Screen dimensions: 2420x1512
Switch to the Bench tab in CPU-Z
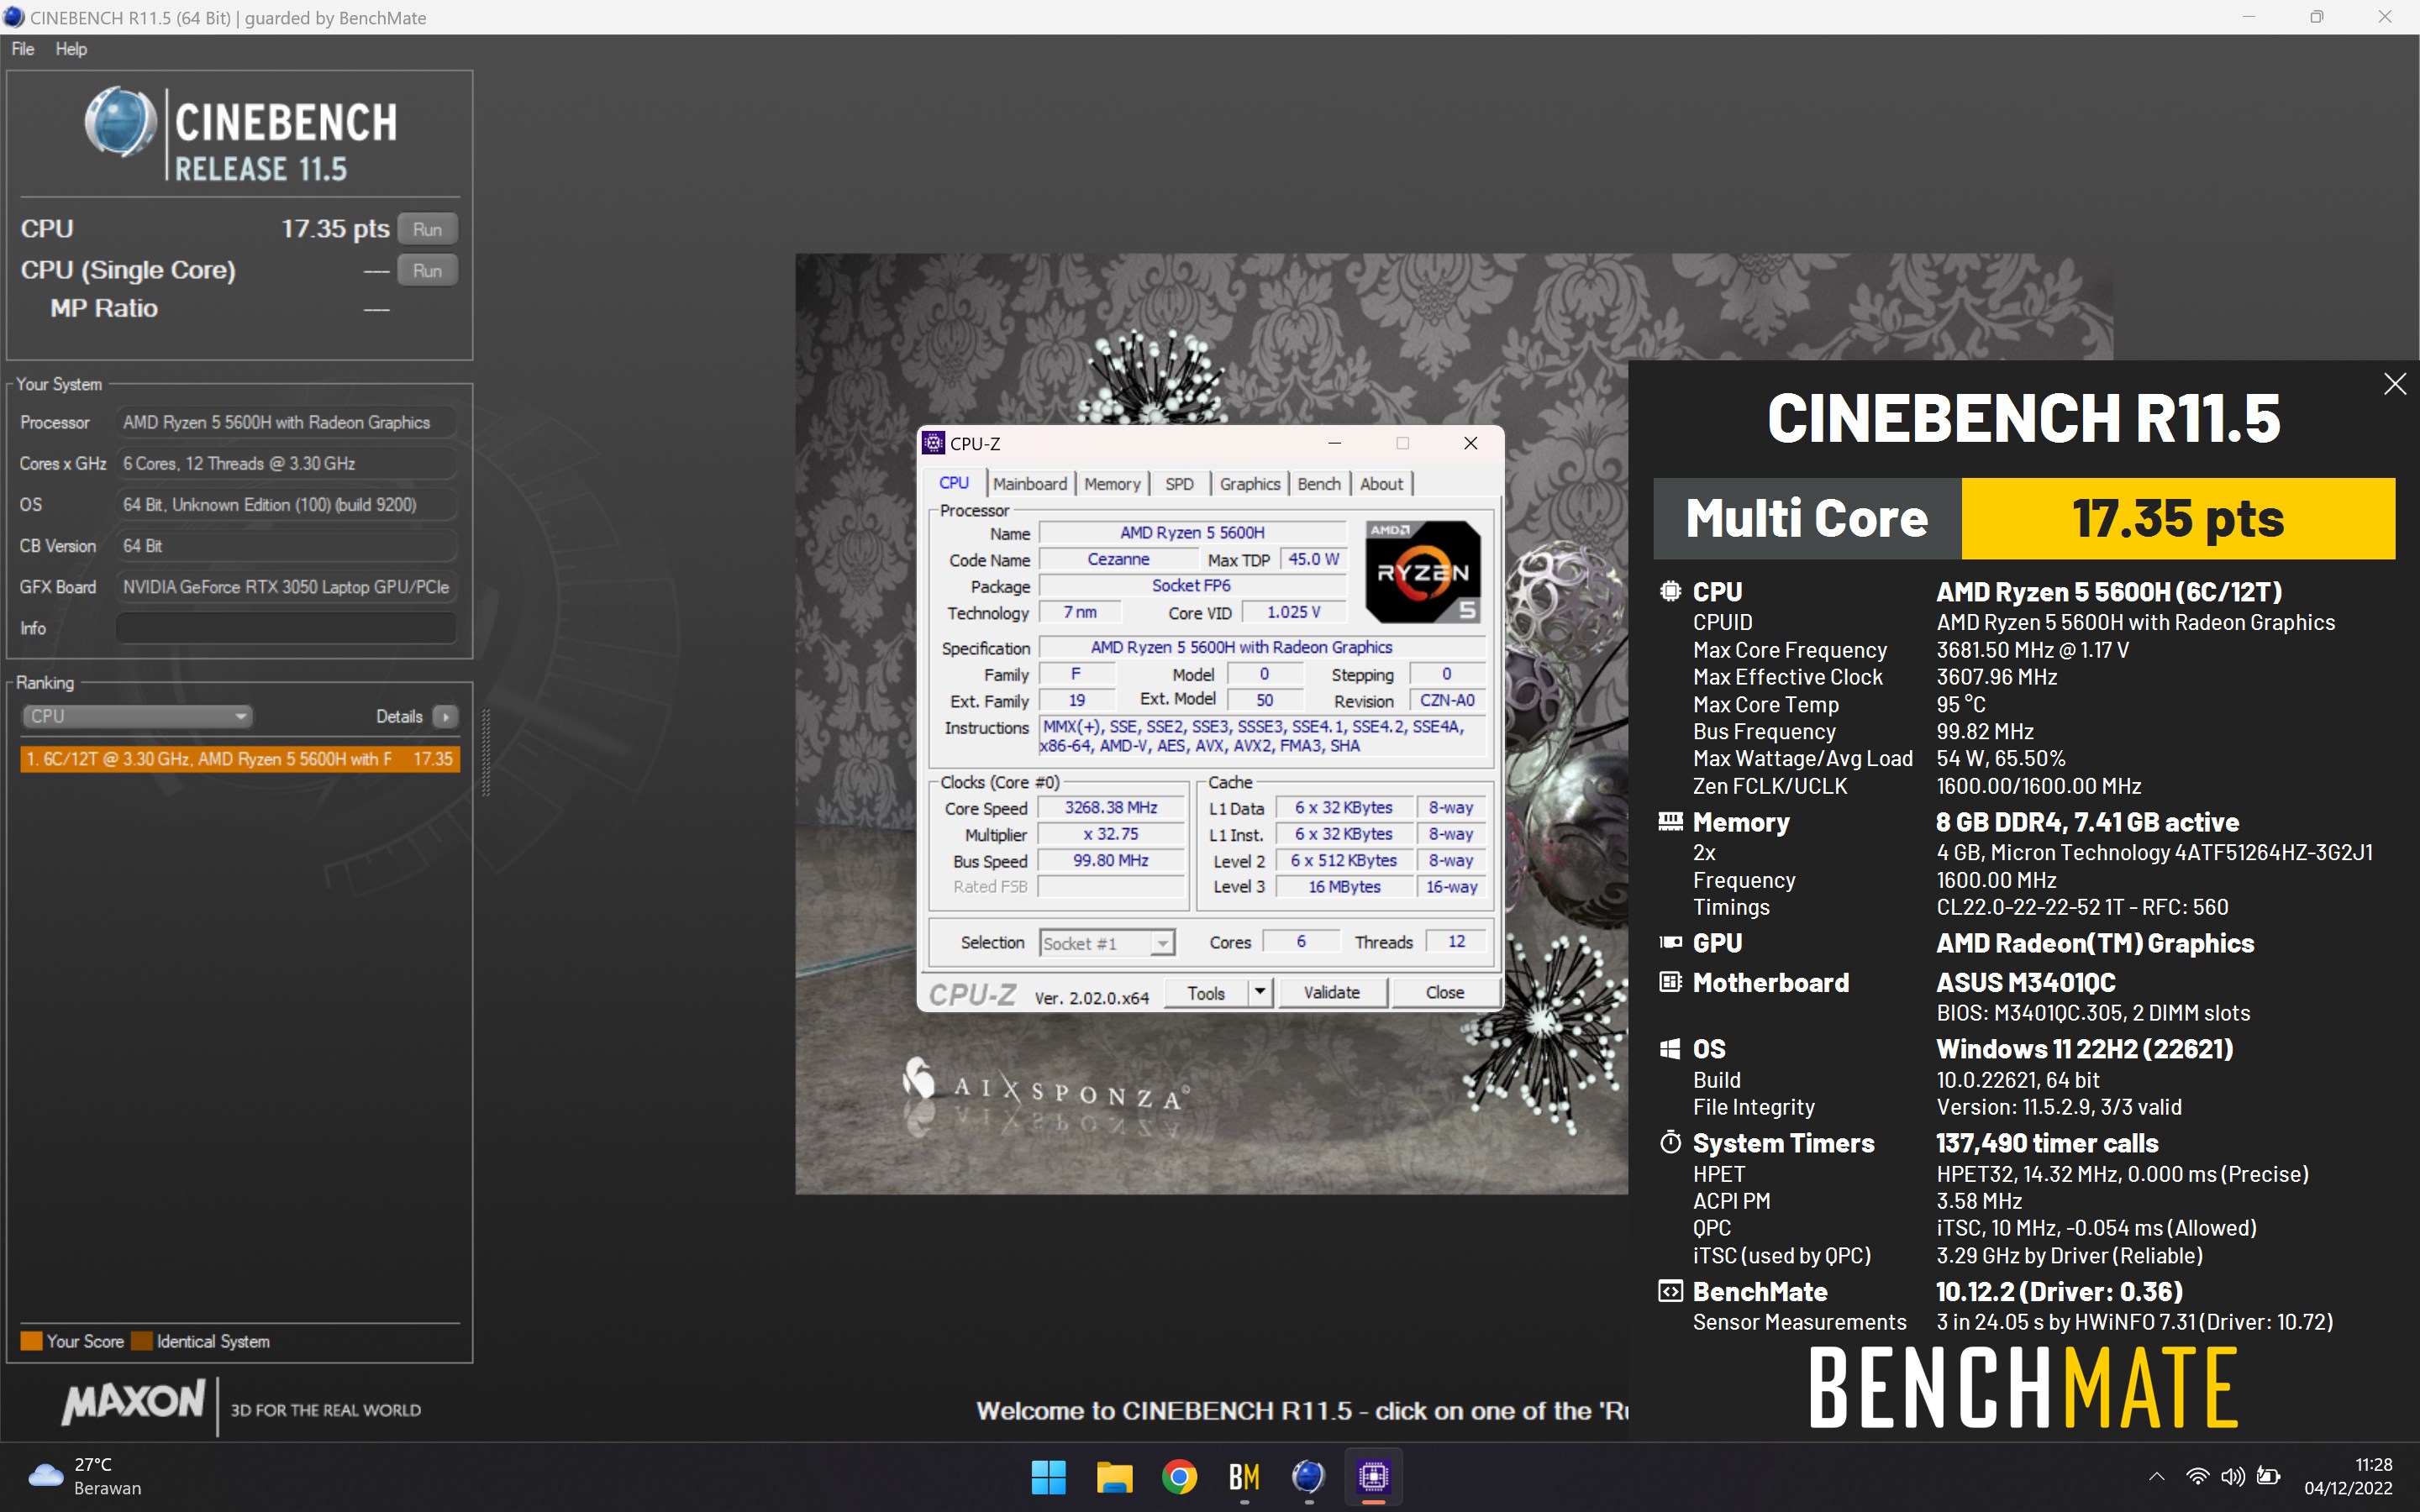click(x=1319, y=484)
